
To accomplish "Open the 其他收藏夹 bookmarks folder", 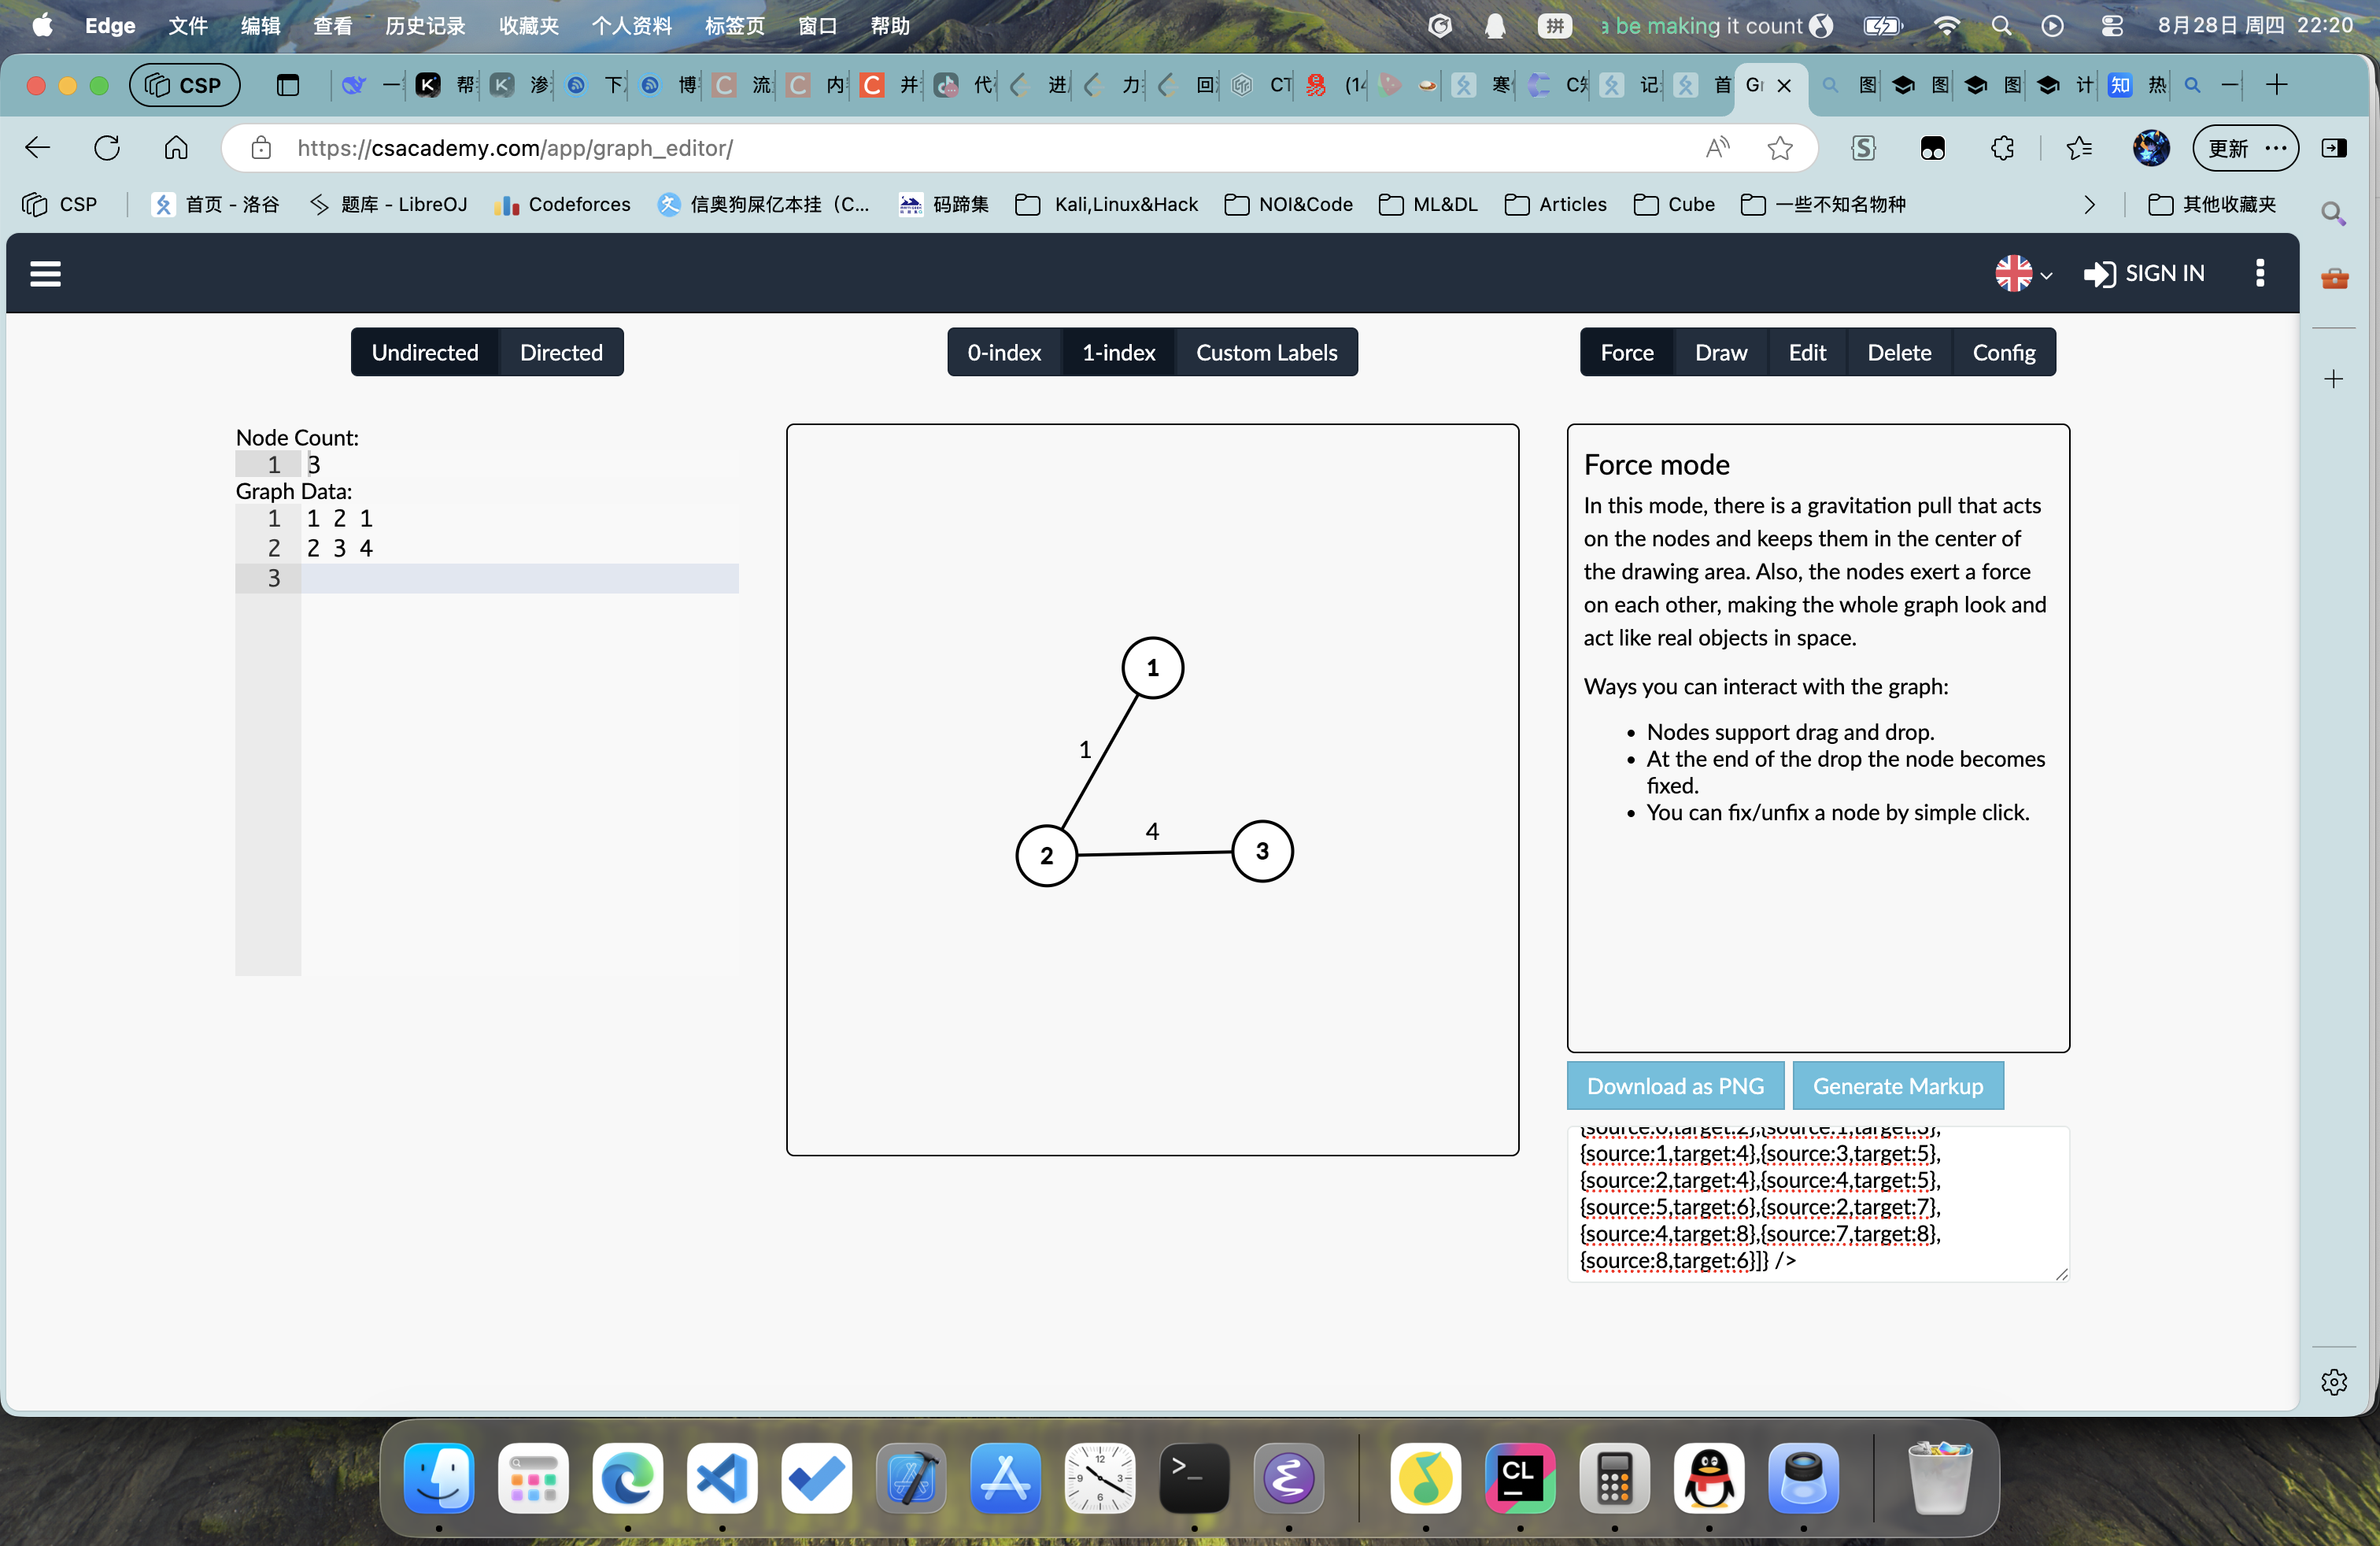I will pos(2213,204).
